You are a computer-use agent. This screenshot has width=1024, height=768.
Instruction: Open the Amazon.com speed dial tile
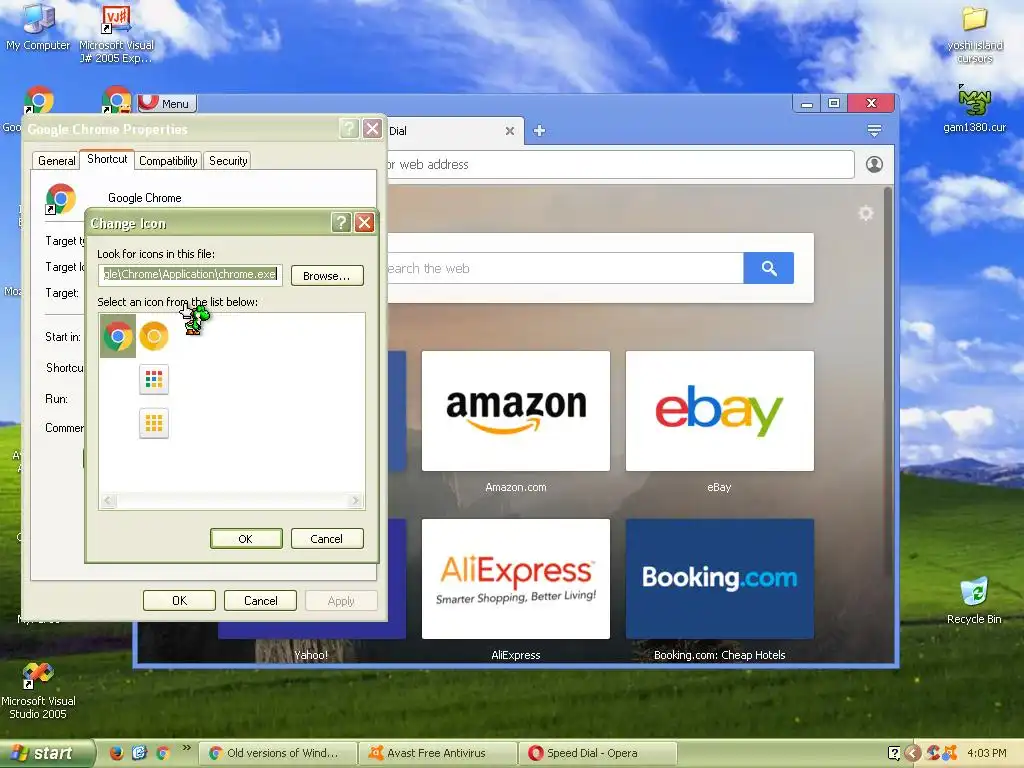pyautogui.click(x=516, y=411)
